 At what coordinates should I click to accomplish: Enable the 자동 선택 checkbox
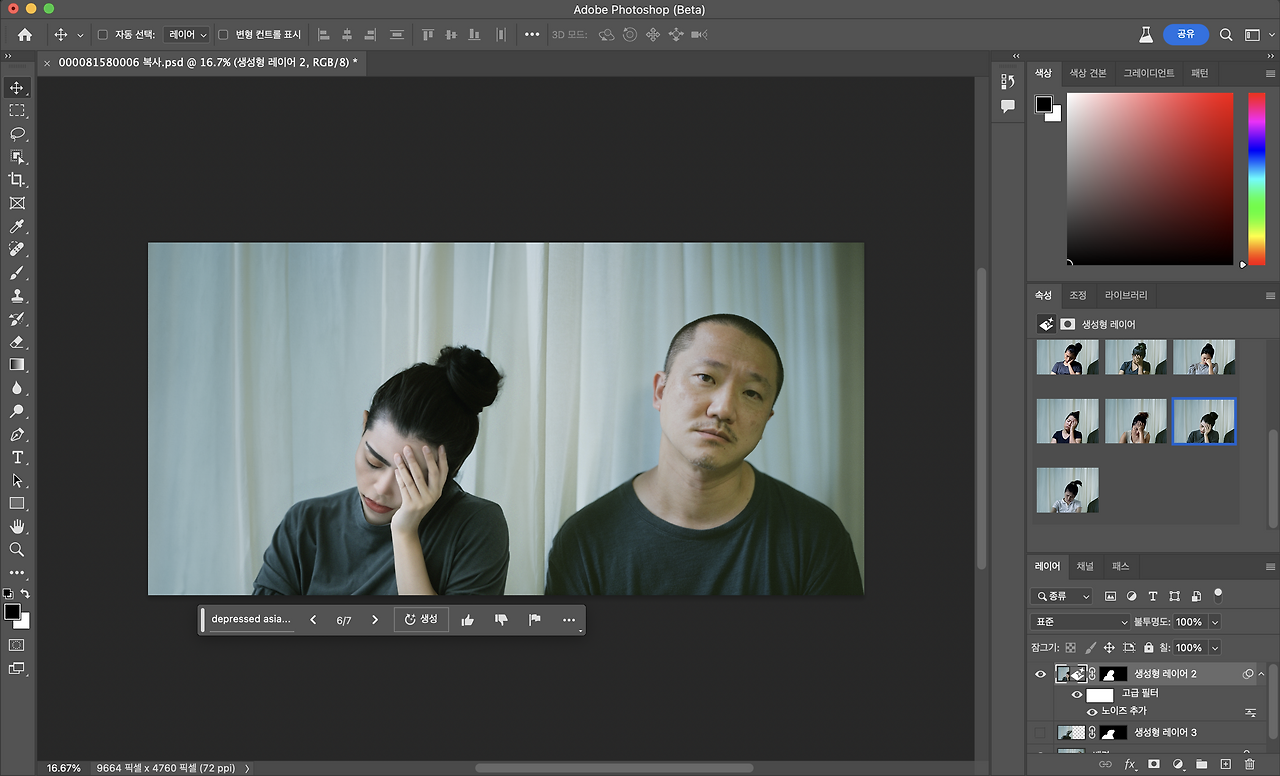pyautogui.click(x=102, y=35)
